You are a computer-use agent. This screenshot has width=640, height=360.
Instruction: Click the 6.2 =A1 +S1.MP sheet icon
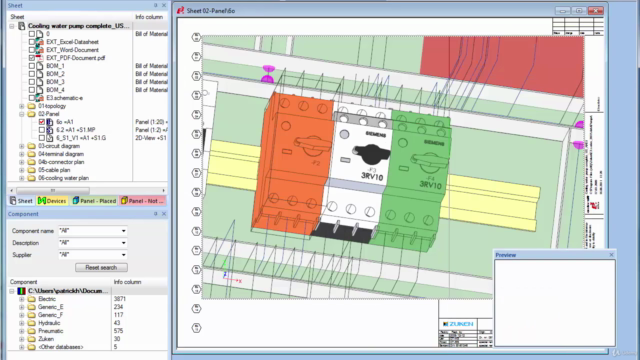[x=49, y=130]
